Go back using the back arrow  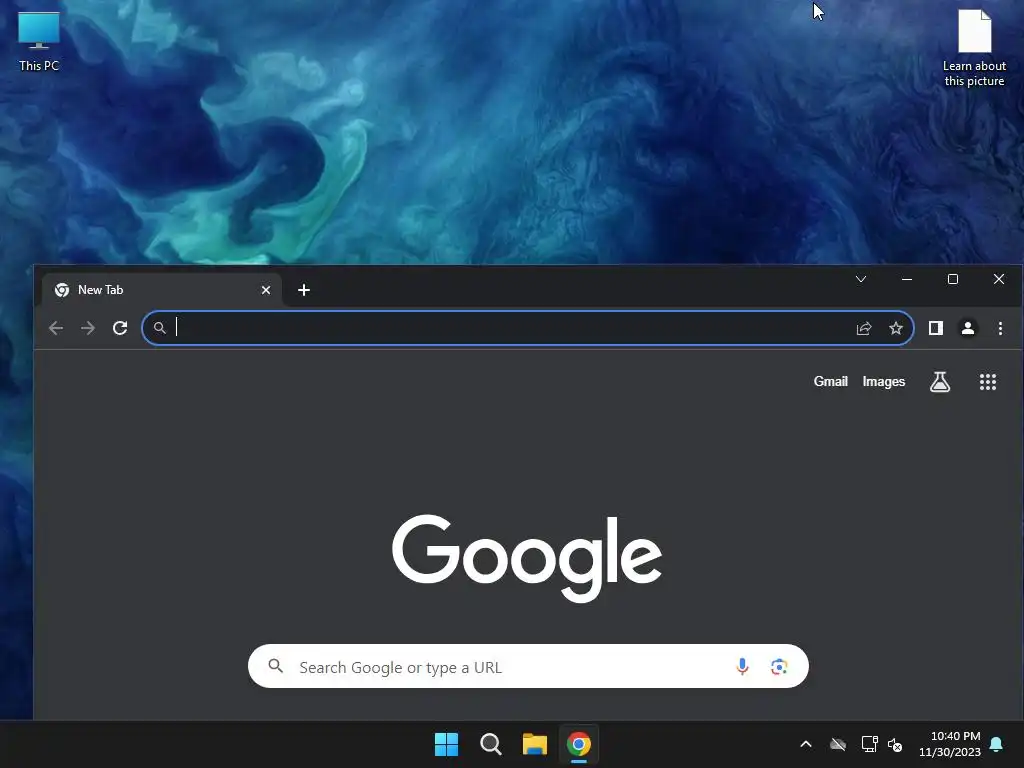click(56, 328)
